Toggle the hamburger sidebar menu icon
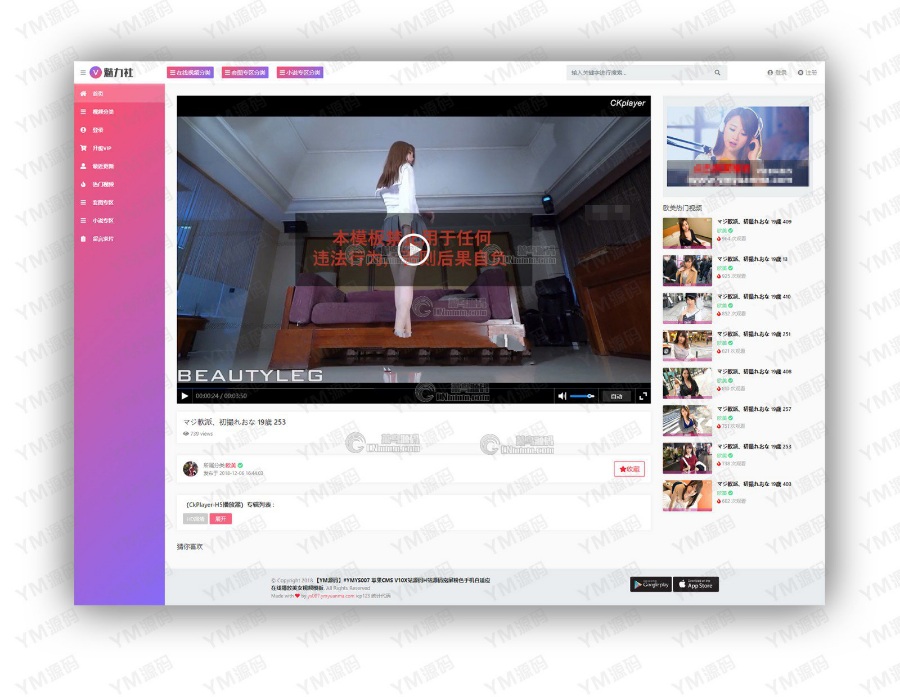 (83, 72)
